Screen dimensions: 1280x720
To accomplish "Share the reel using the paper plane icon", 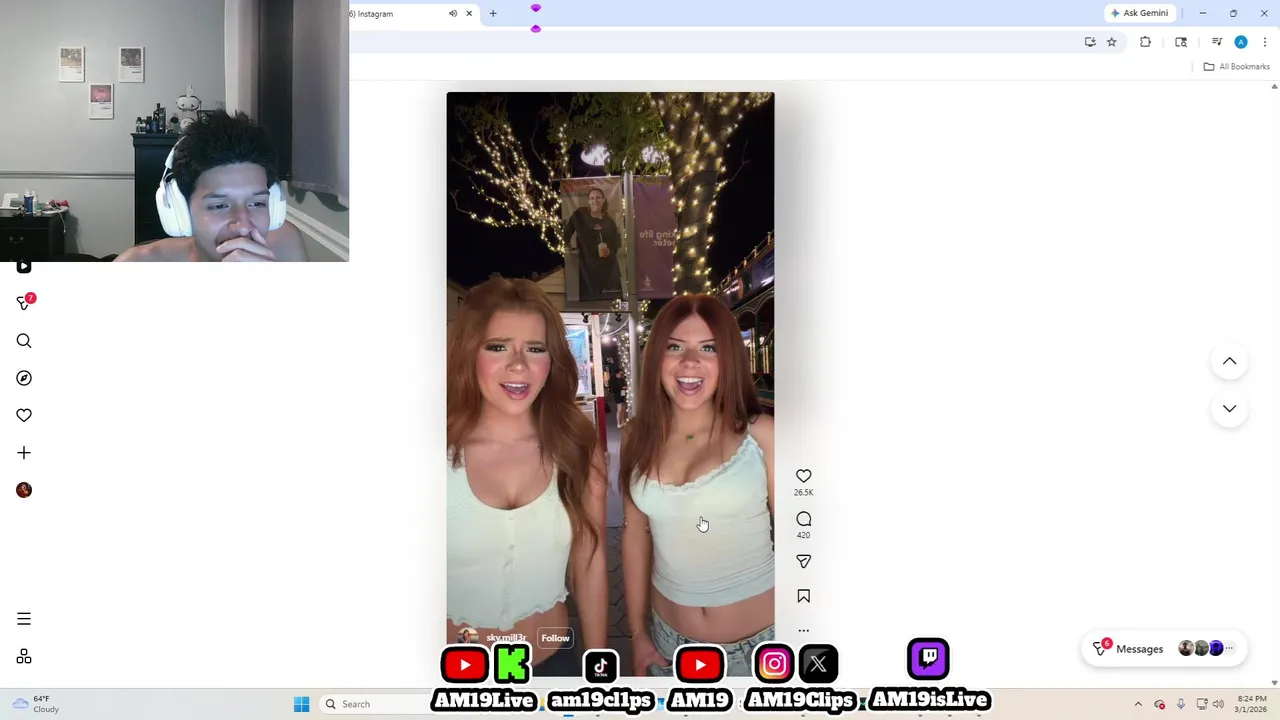I will [x=803, y=562].
